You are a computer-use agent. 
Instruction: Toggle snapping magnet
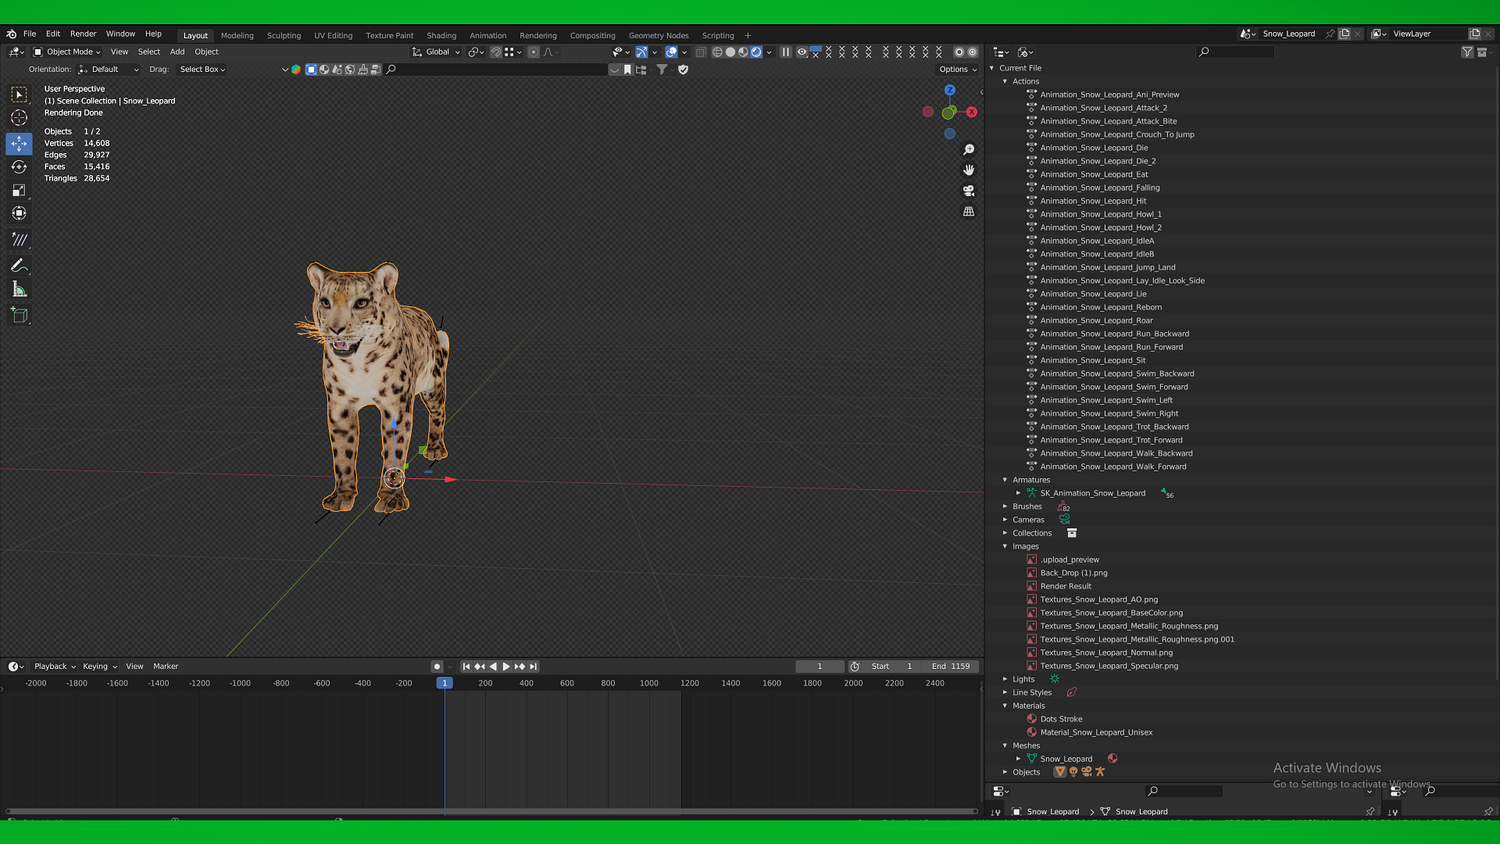tap(495, 52)
